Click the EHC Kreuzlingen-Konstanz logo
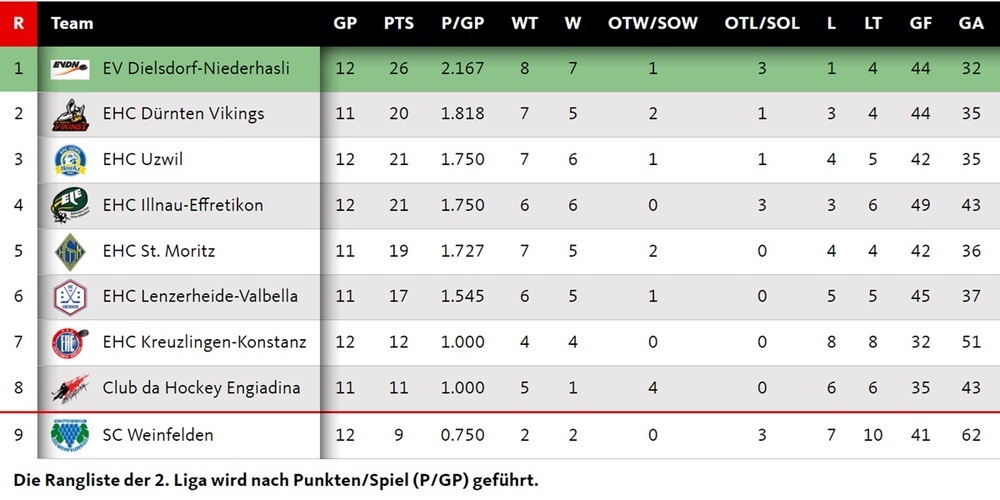 71,343
